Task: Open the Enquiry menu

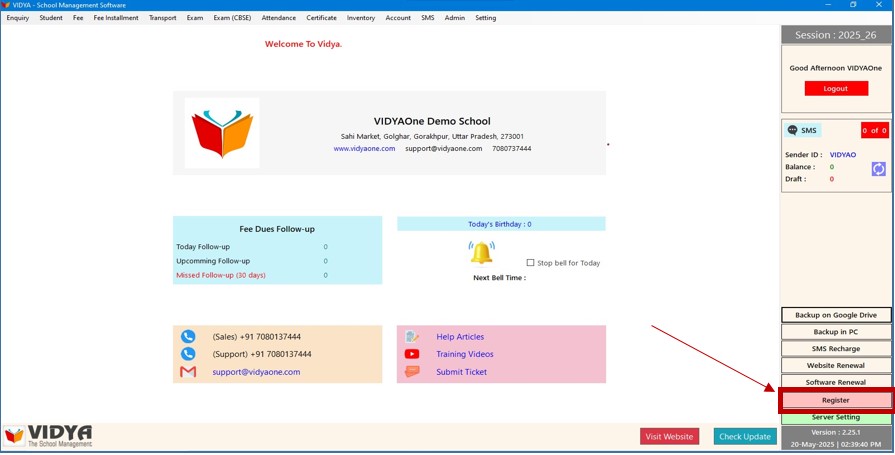Action: coord(18,18)
